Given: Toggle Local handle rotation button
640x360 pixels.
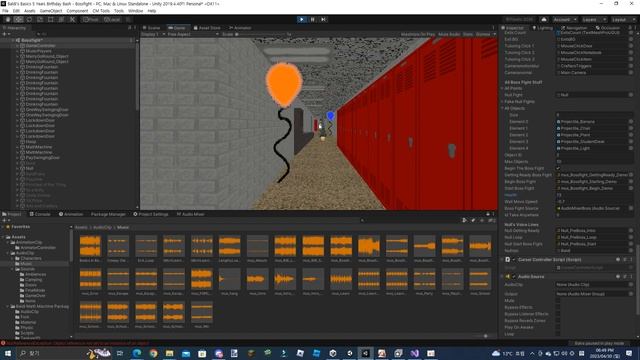Looking at the screenshot, I should [111, 19].
